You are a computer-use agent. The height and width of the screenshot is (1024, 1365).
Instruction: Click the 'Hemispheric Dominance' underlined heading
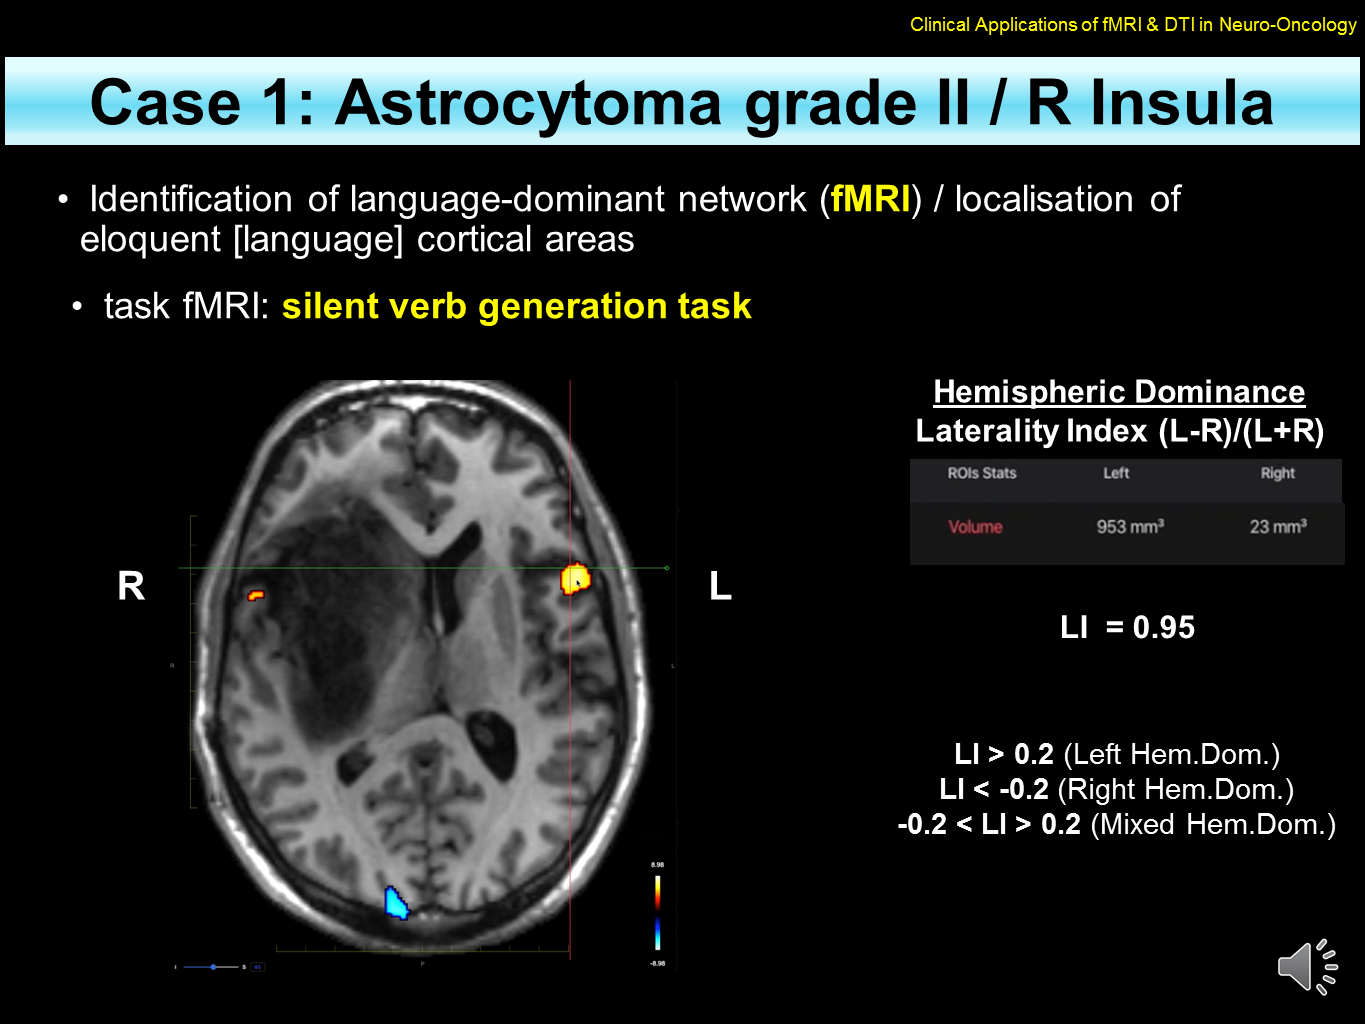(1119, 392)
